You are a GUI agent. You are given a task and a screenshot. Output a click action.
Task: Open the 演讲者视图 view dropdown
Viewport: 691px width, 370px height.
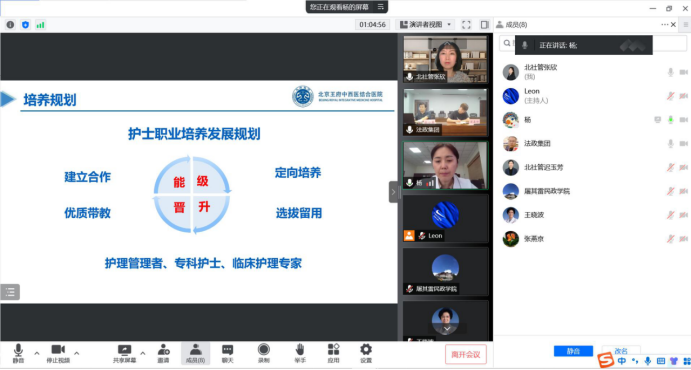(x=426, y=25)
